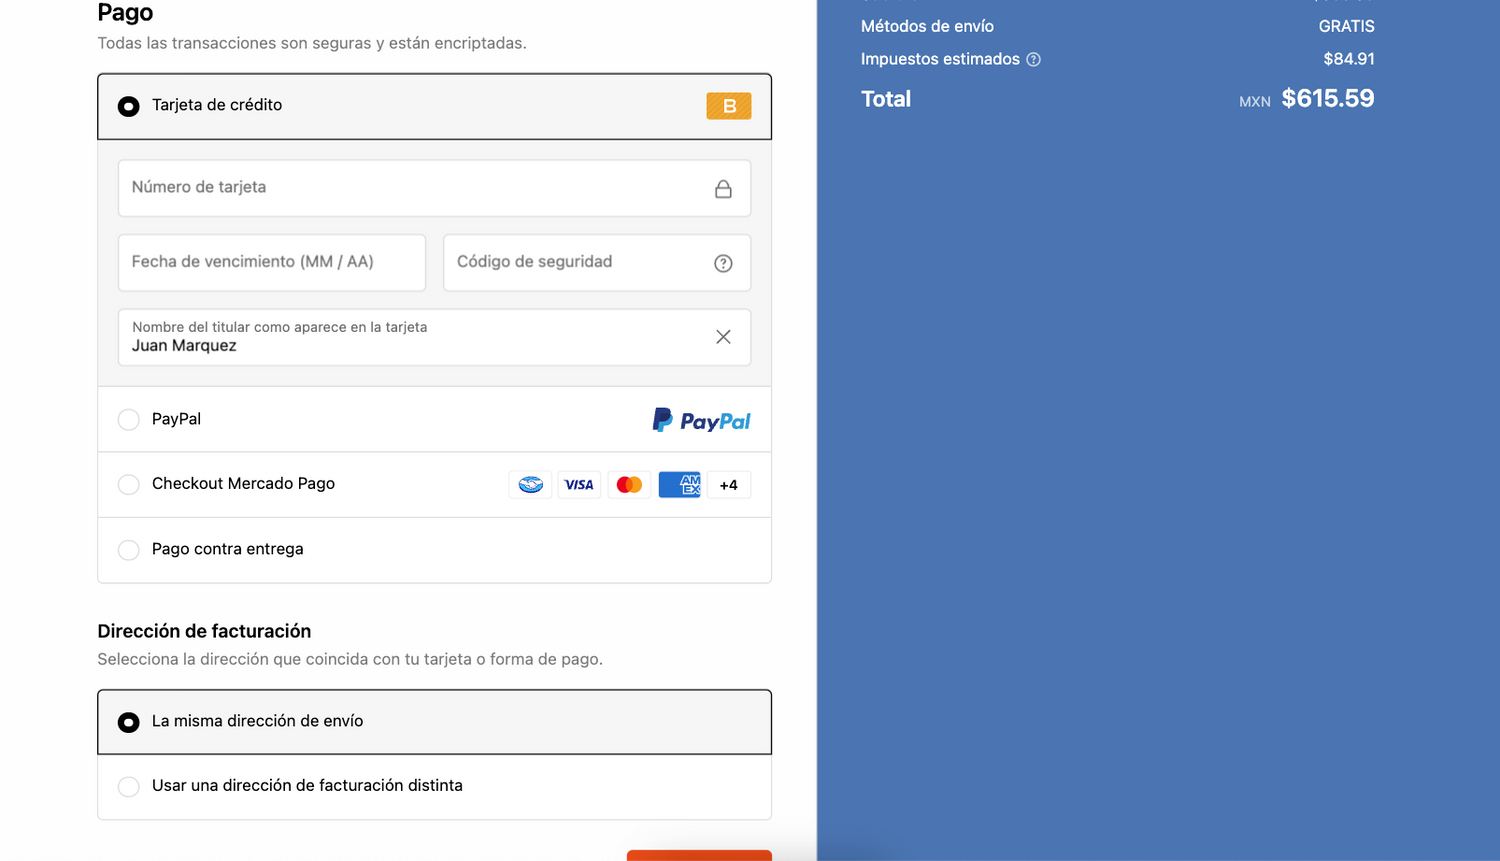This screenshot has height=861, width=1500.
Task: Click the Código de seguridad input
Action: point(575,263)
